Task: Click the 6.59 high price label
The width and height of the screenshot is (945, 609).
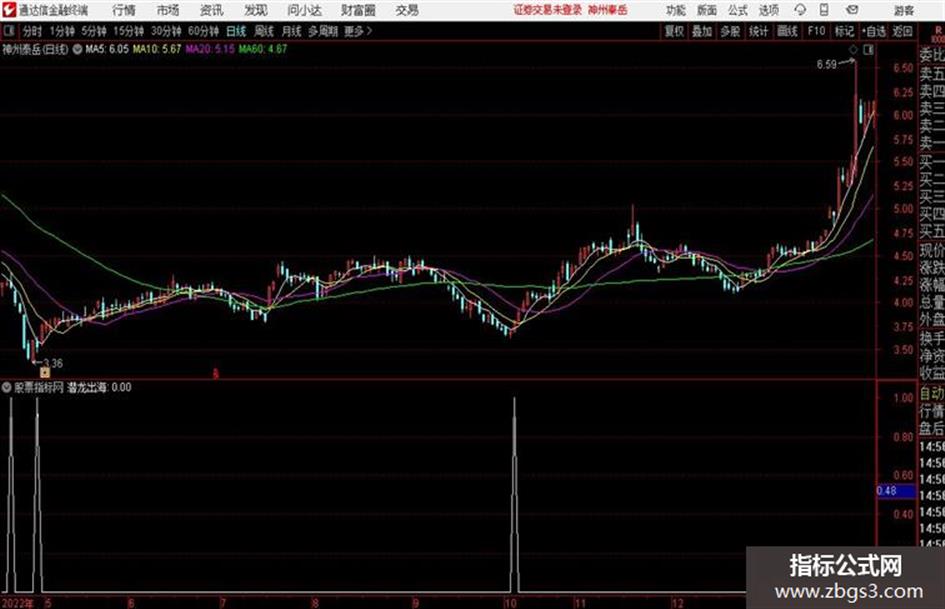Action: 826,64
